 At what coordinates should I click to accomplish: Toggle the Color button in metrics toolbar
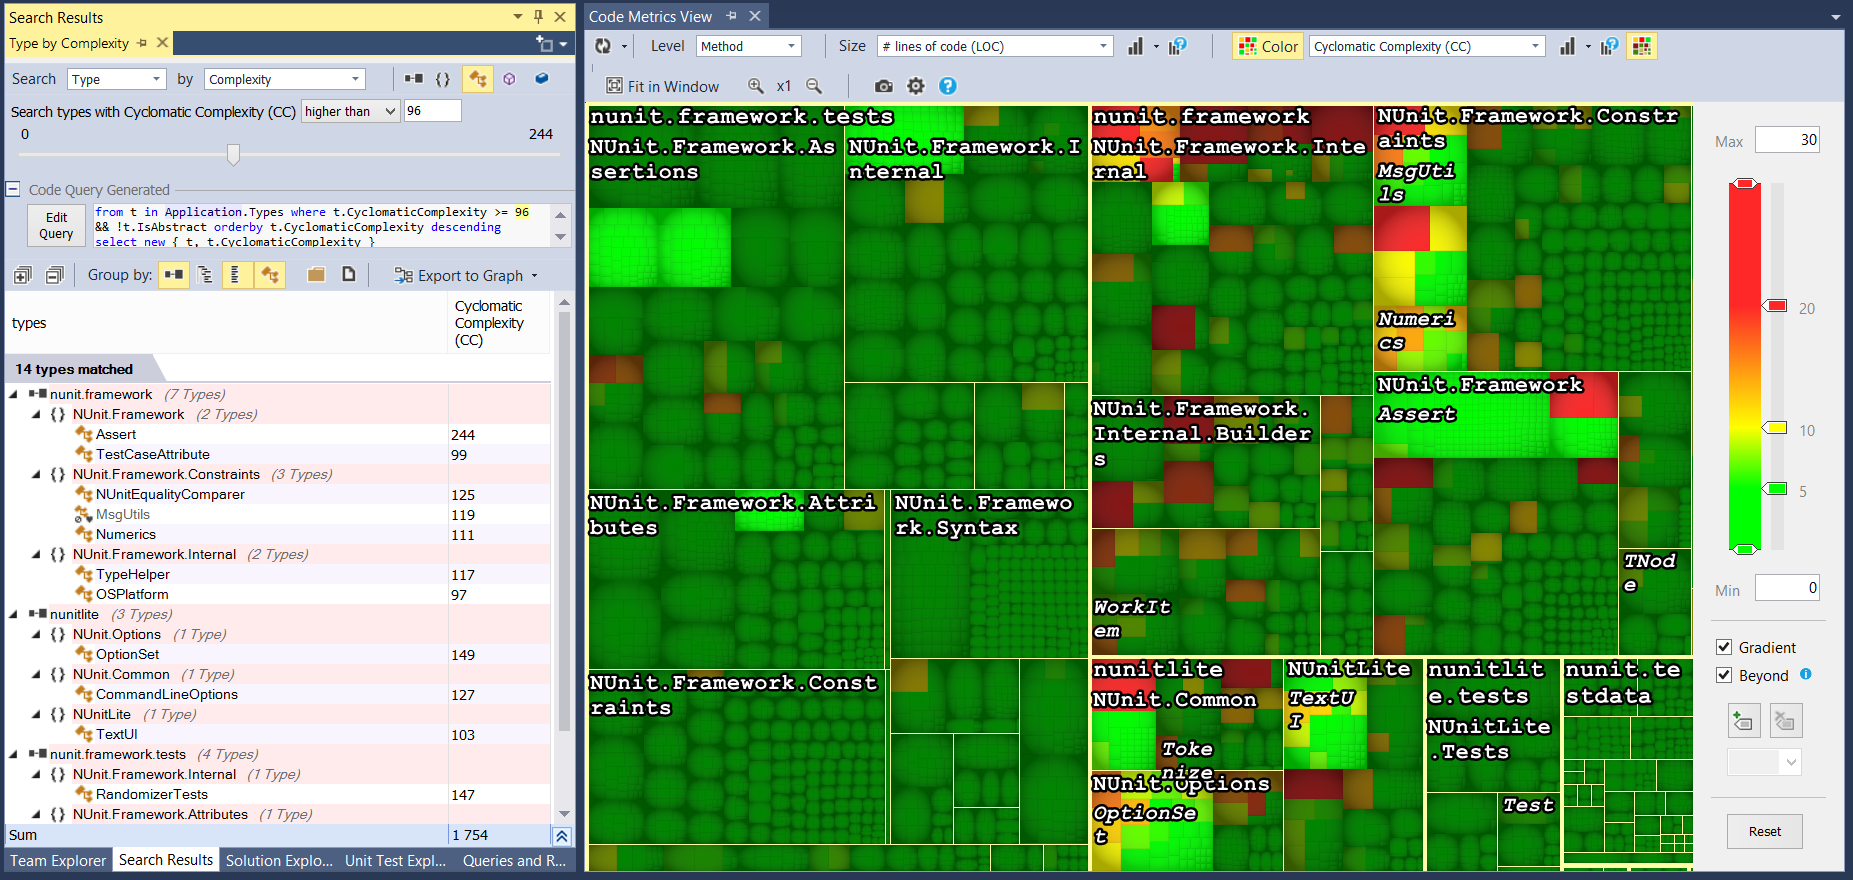point(1268,46)
